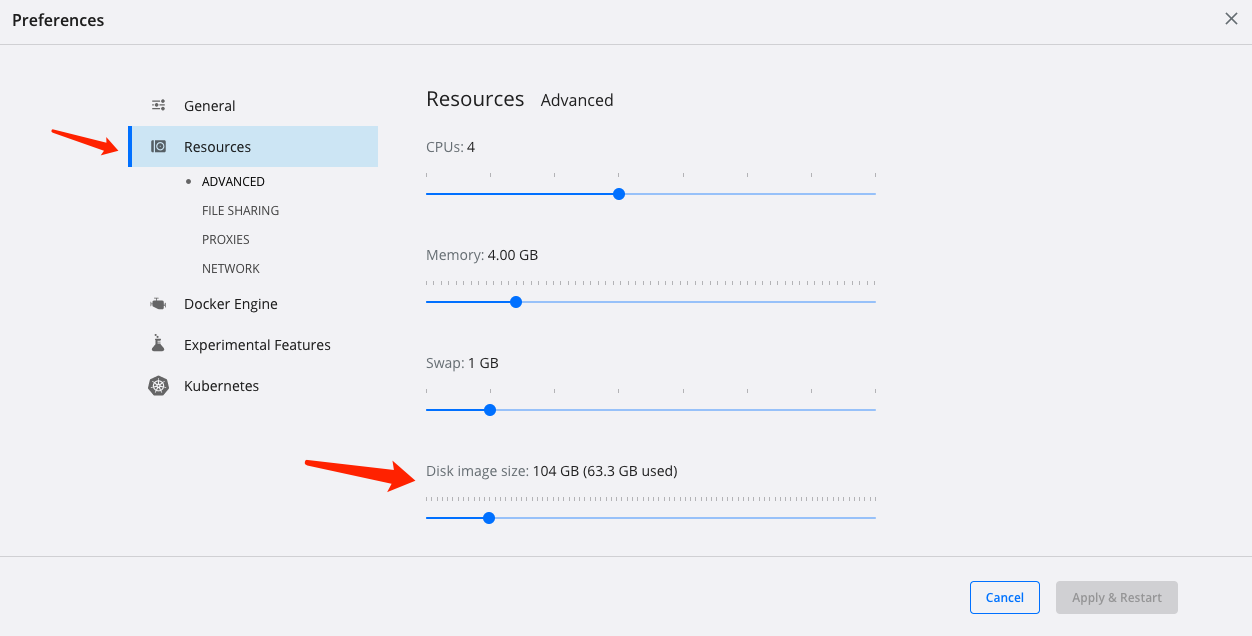Set the Disk image size slider to maximum end

[x=874, y=518]
